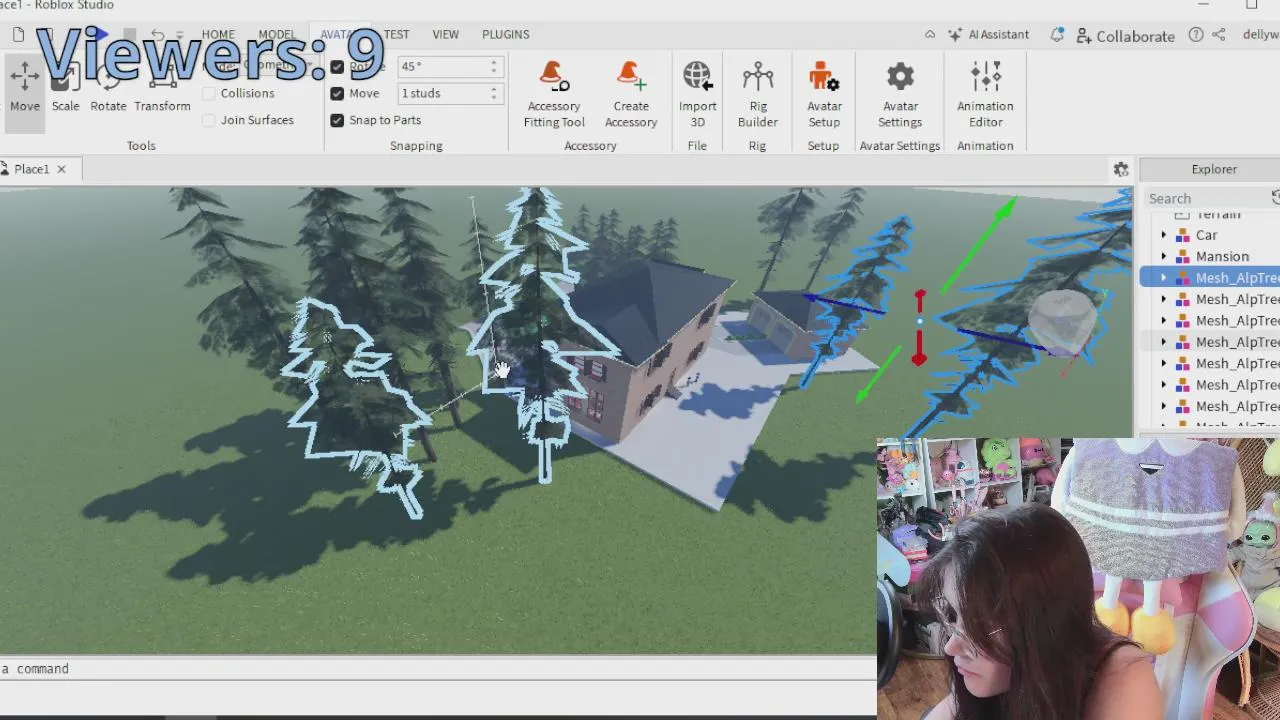The height and width of the screenshot is (720, 1280).
Task: Toggle the Join Surfaces checkbox
Action: coord(209,120)
